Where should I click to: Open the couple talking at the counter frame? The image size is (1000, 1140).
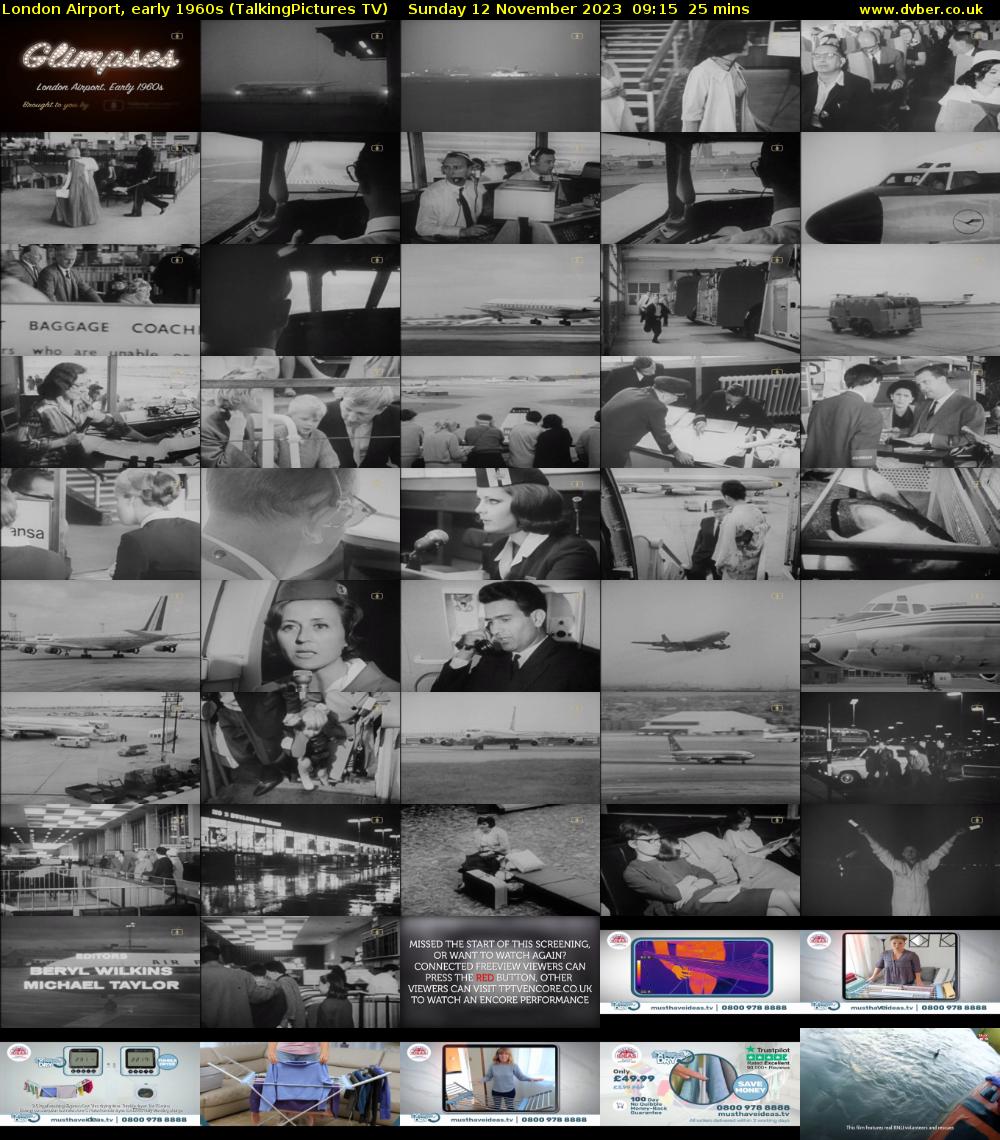point(900,412)
